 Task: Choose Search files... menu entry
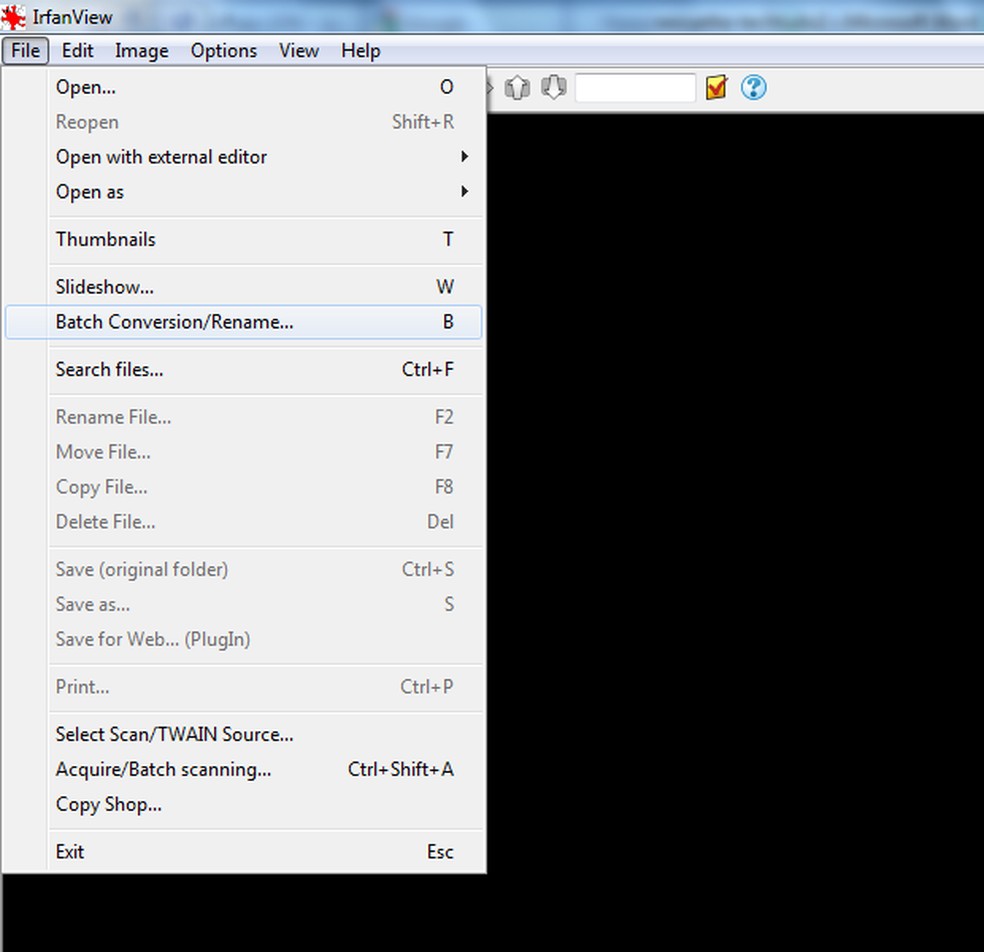click(x=243, y=370)
